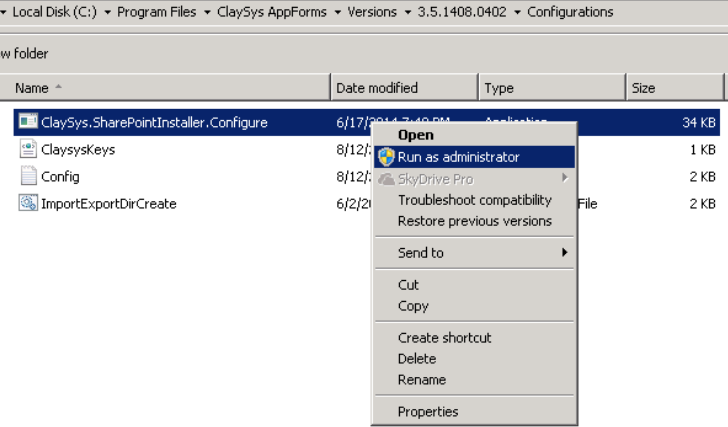Screen dimensions: 728x427
Task: Select the Config file name
Action: [x=60, y=177]
